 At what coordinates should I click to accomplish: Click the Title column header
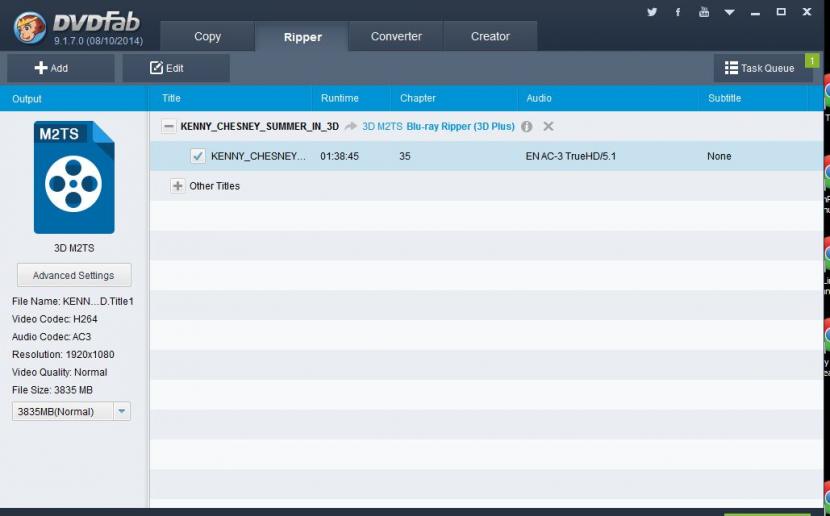(171, 98)
